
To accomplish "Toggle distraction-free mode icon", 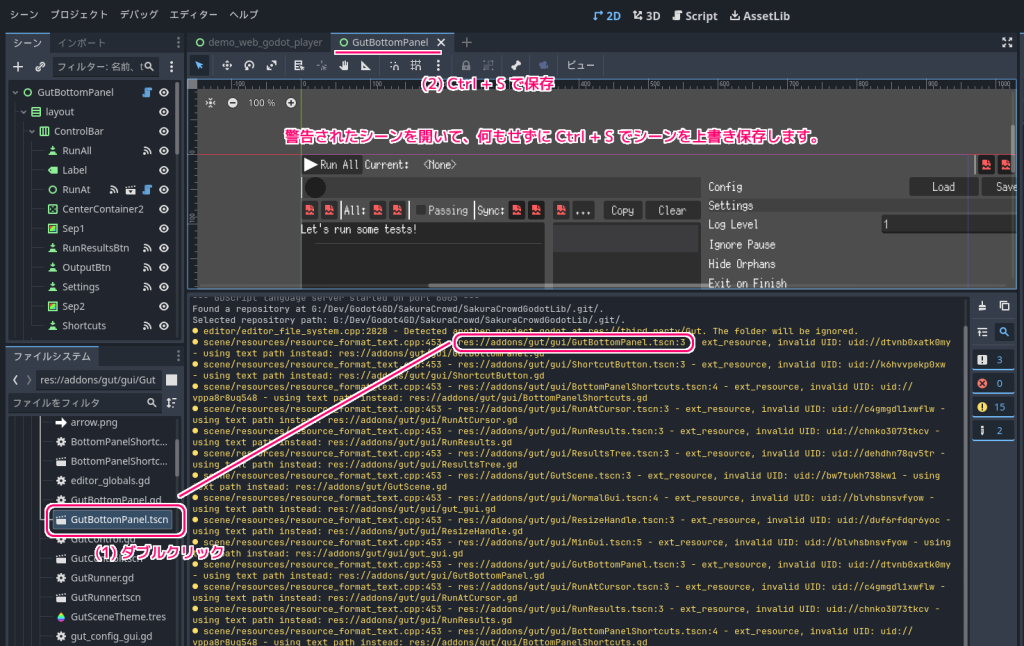I will (1007, 42).
